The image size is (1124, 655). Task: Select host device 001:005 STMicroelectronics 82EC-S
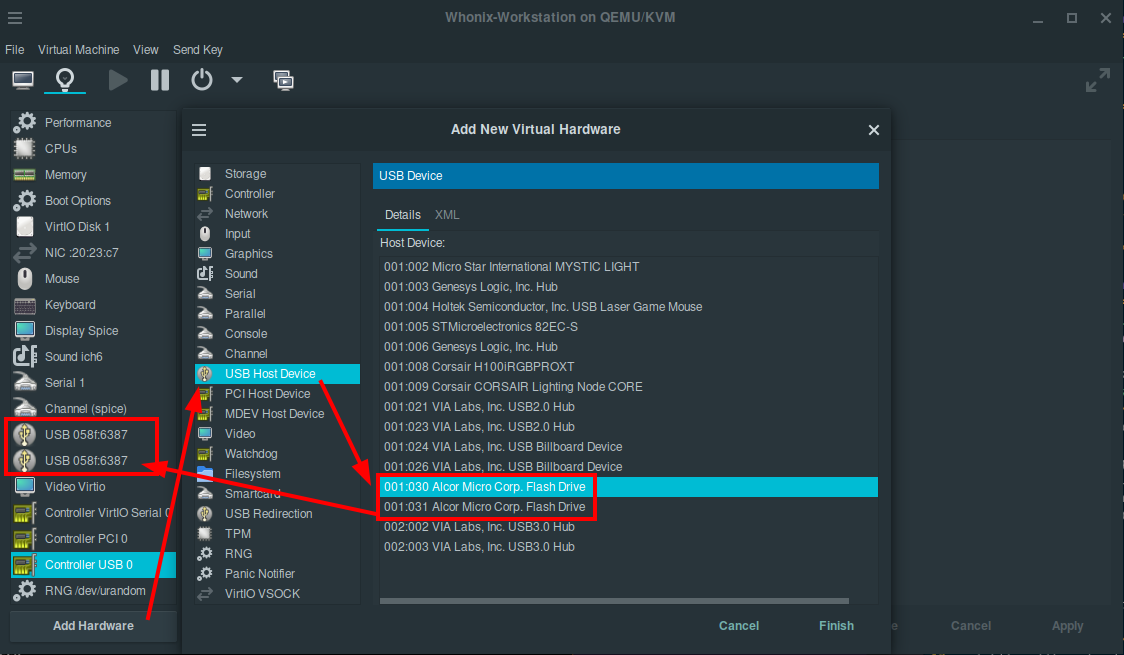[x=629, y=327]
